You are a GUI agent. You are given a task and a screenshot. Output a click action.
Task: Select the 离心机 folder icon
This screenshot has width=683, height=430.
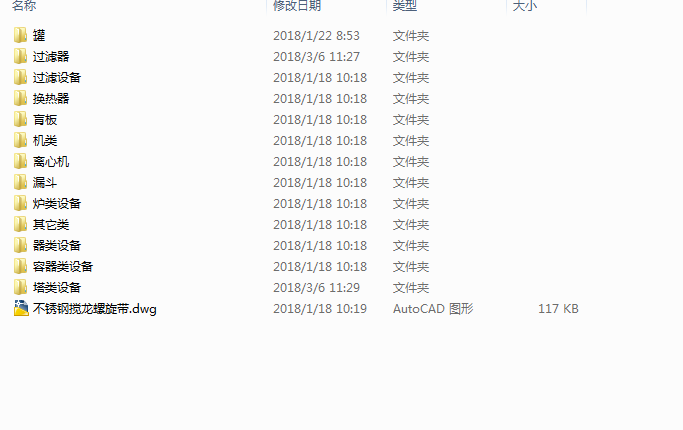coord(20,161)
